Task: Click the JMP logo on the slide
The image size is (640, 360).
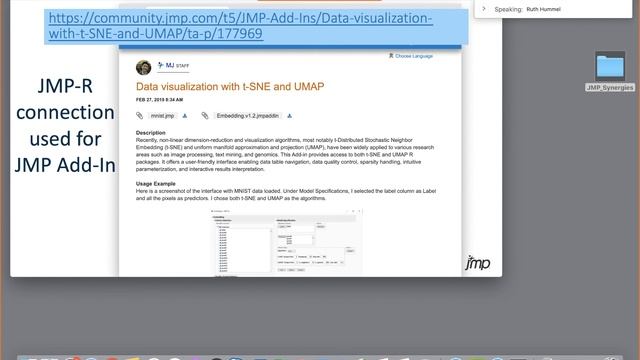Action: pos(478,262)
